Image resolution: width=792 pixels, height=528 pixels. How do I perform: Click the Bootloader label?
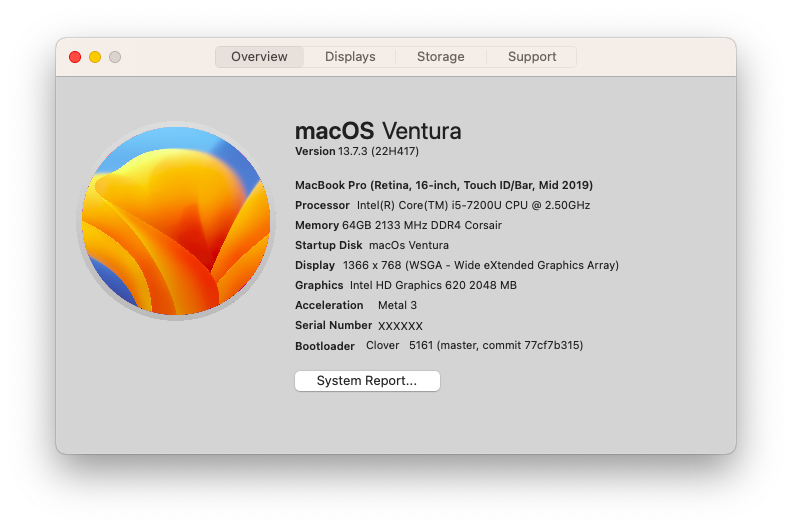coord(324,346)
